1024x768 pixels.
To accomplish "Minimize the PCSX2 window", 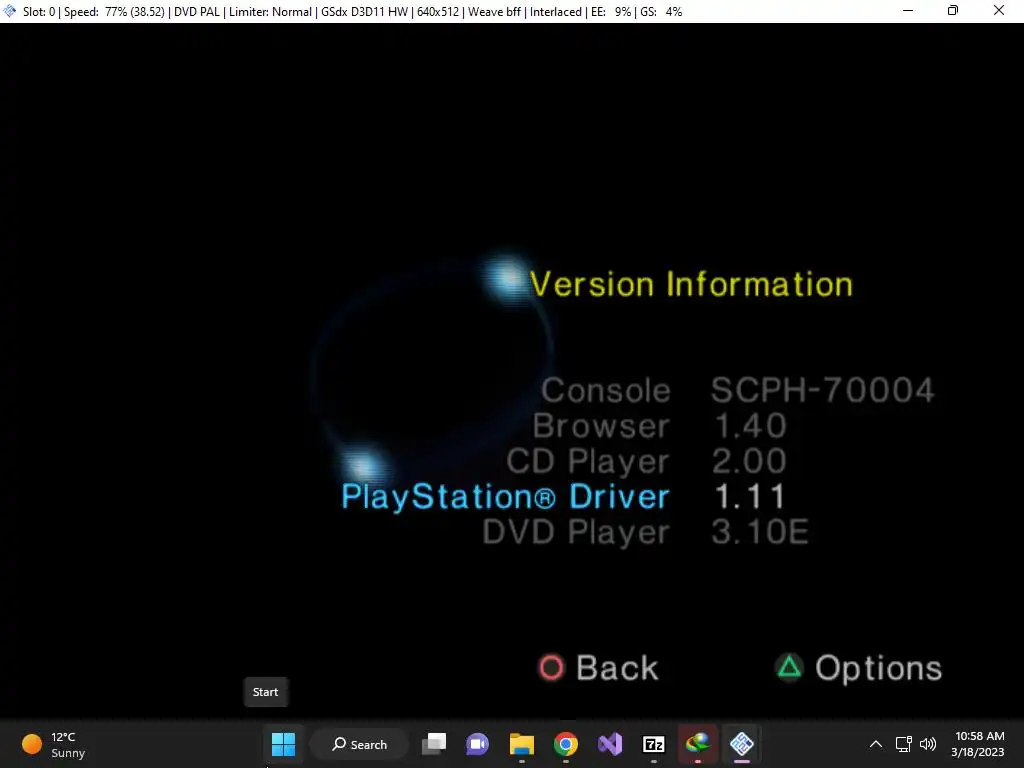I will point(908,10).
